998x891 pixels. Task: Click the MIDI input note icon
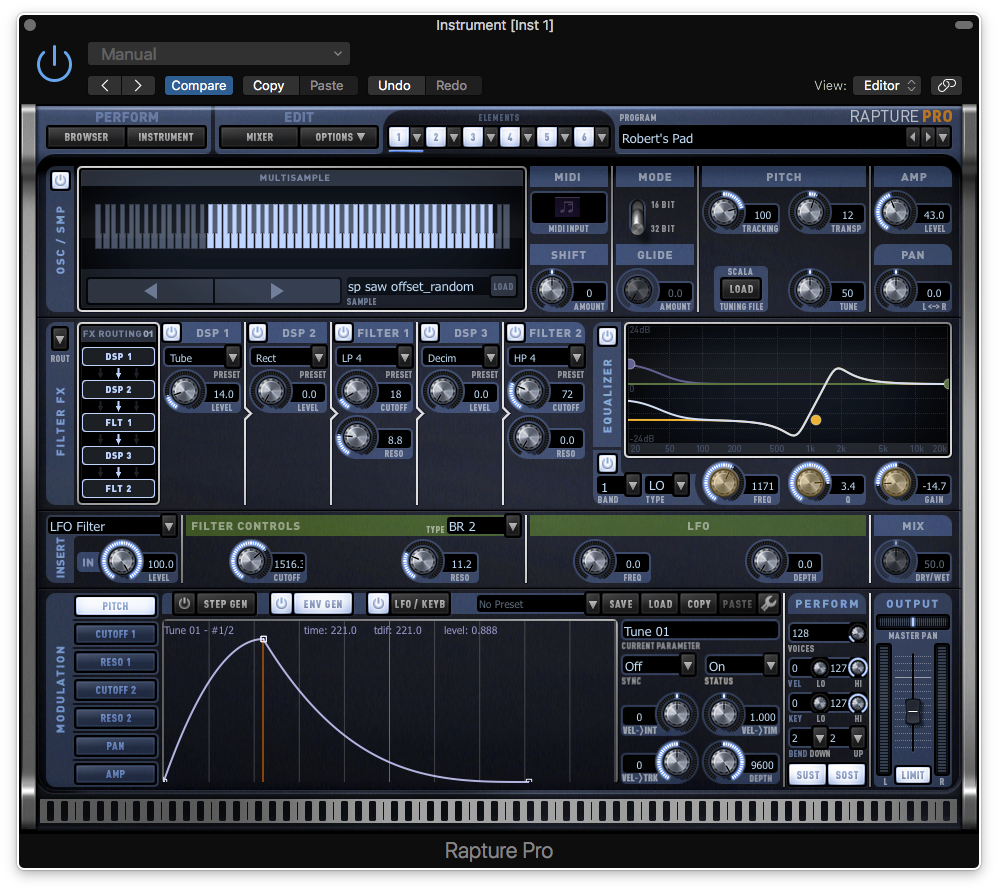point(568,208)
